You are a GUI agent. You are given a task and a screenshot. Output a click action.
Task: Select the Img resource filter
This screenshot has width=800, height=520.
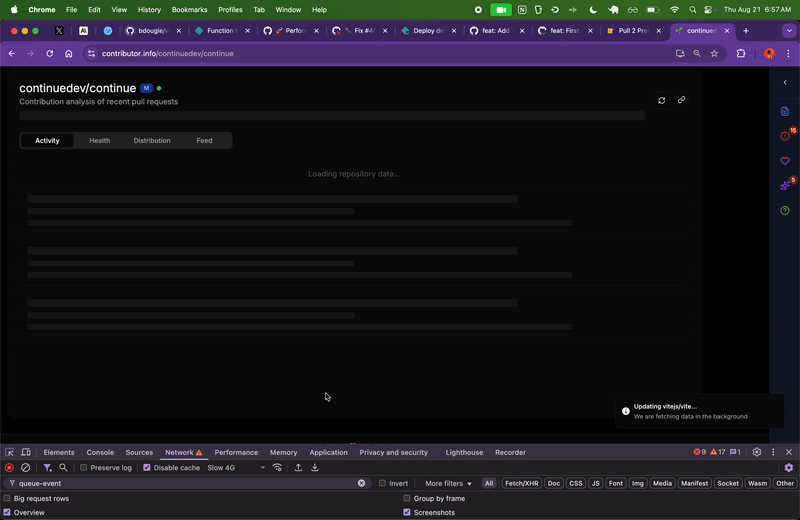coord(638,483)
